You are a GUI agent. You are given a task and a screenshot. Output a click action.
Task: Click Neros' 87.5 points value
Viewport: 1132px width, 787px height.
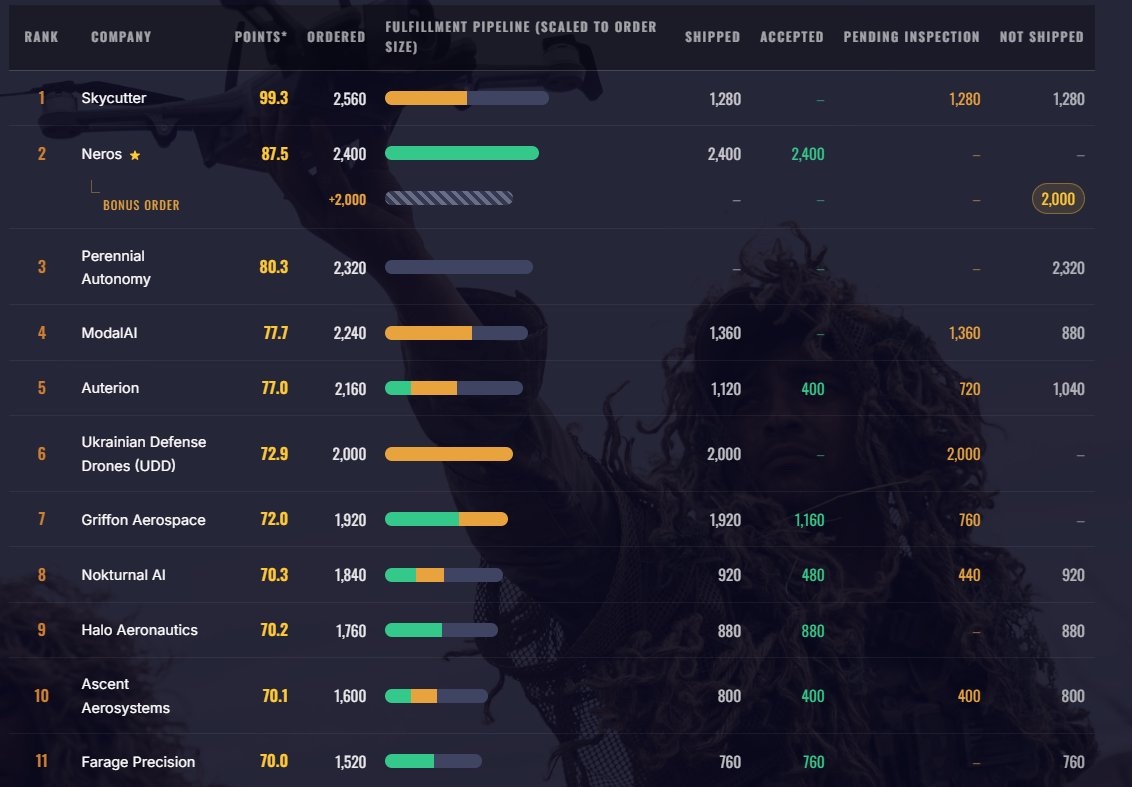tap(274, 154)
